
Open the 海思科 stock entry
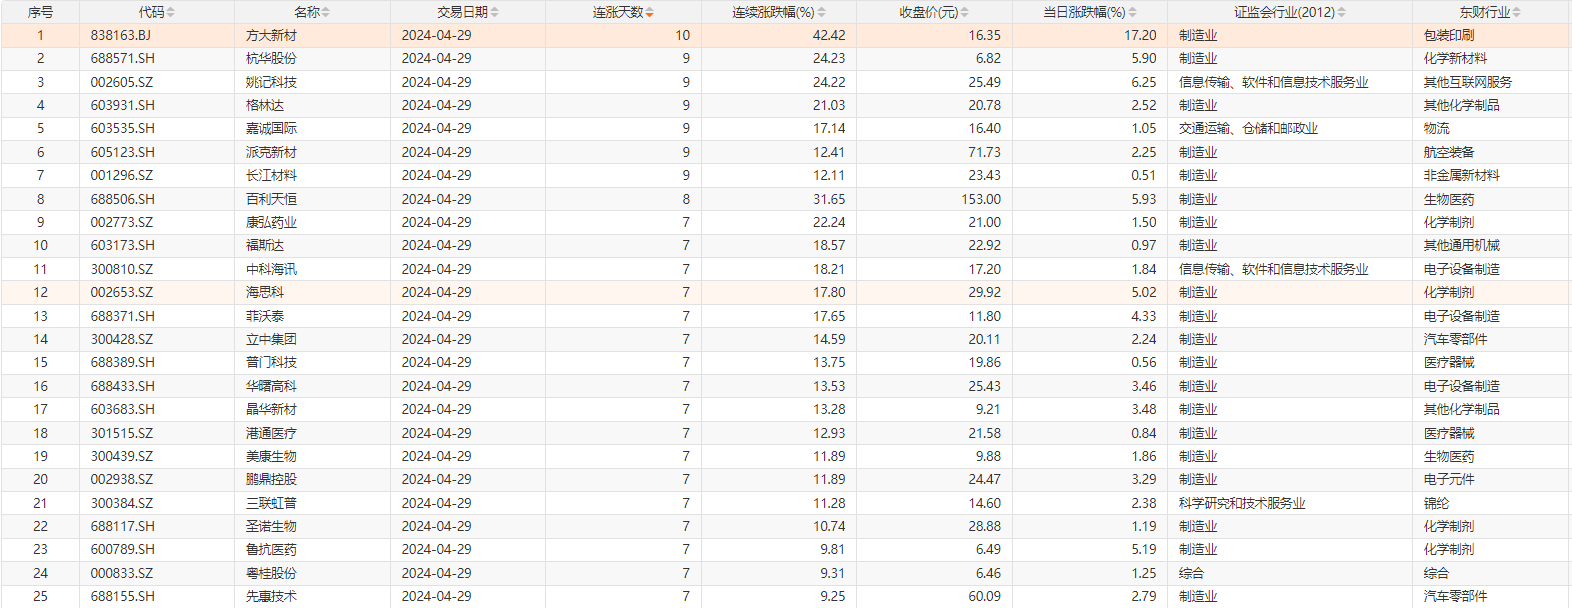click(x=265, y=292)
